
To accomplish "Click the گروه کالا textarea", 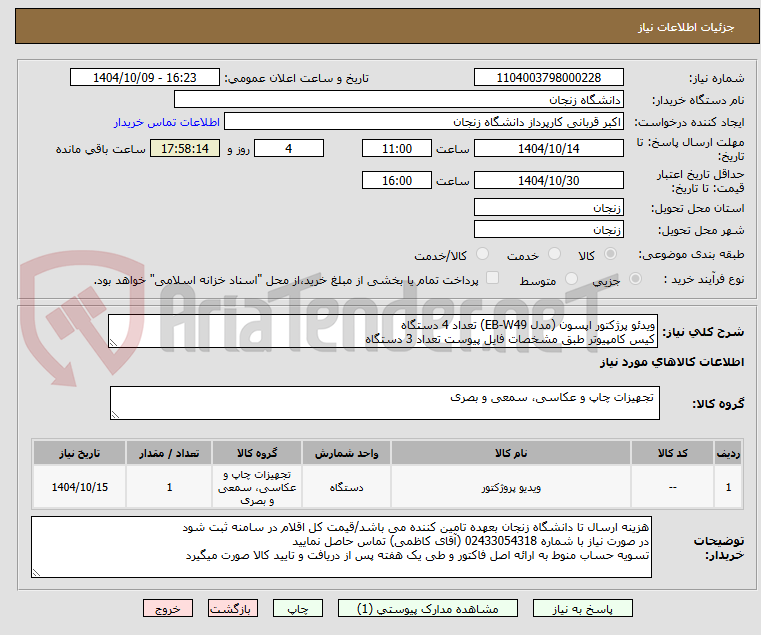I will 385,403.
